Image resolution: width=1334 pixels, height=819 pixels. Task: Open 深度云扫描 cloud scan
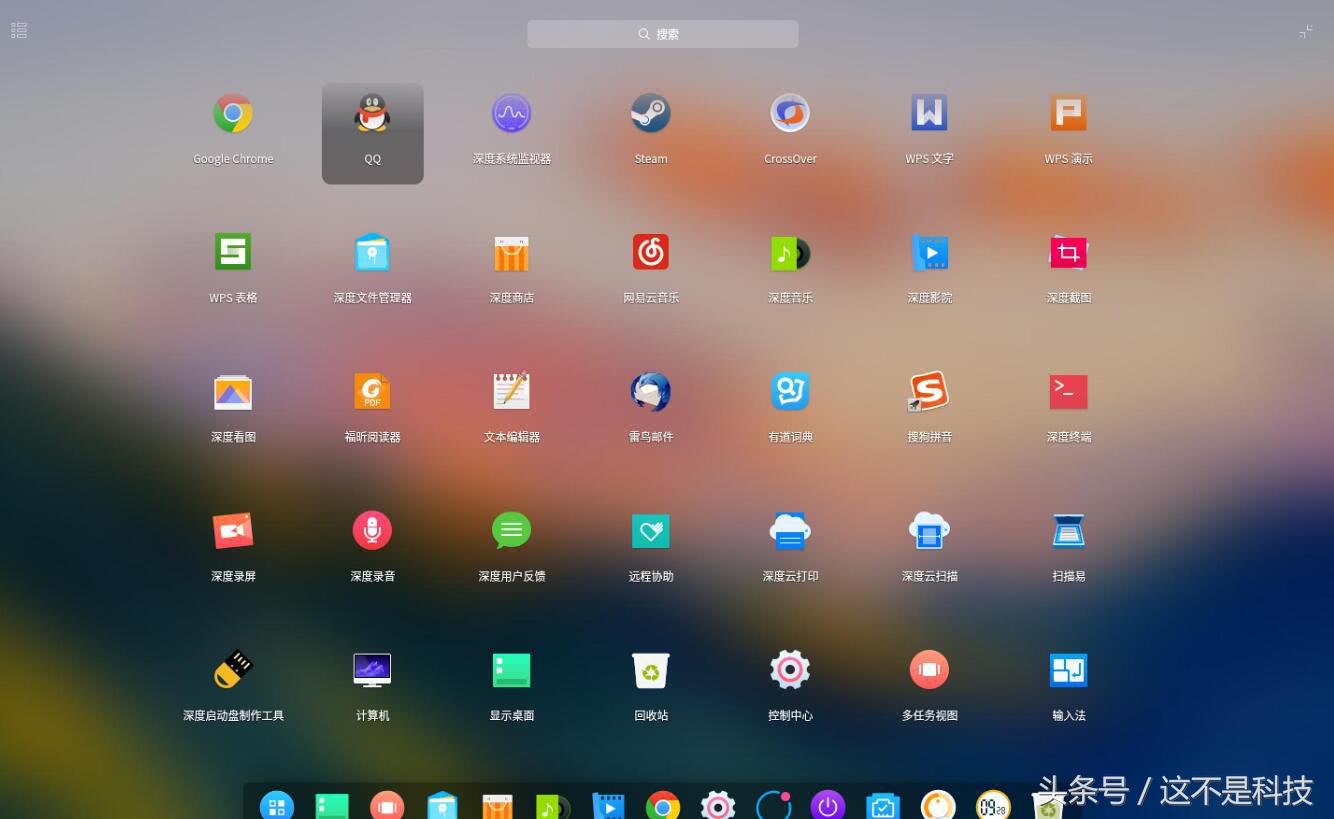coord(929,531)
